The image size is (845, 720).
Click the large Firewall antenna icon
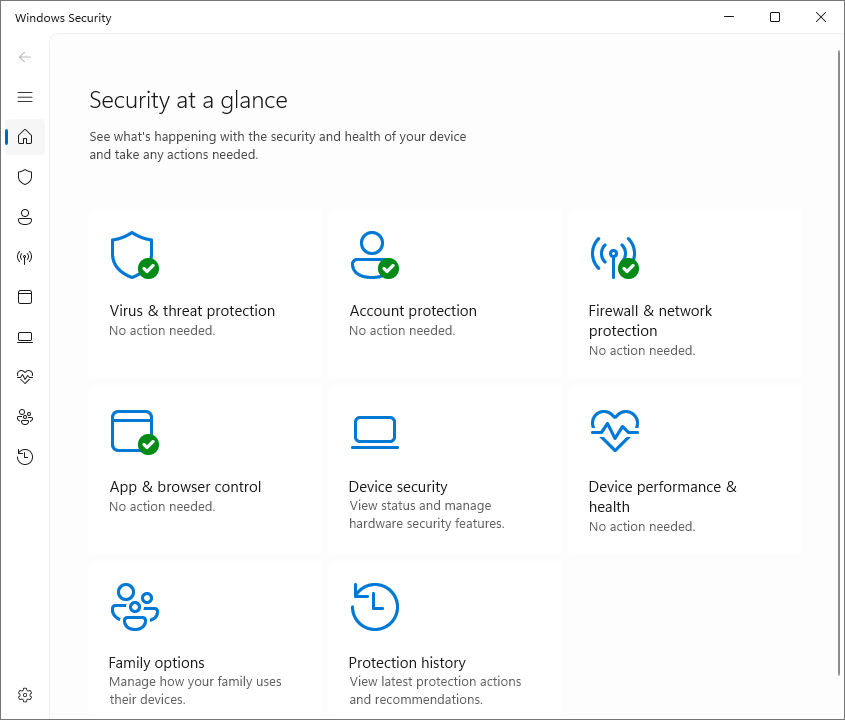tap(614, 257)
